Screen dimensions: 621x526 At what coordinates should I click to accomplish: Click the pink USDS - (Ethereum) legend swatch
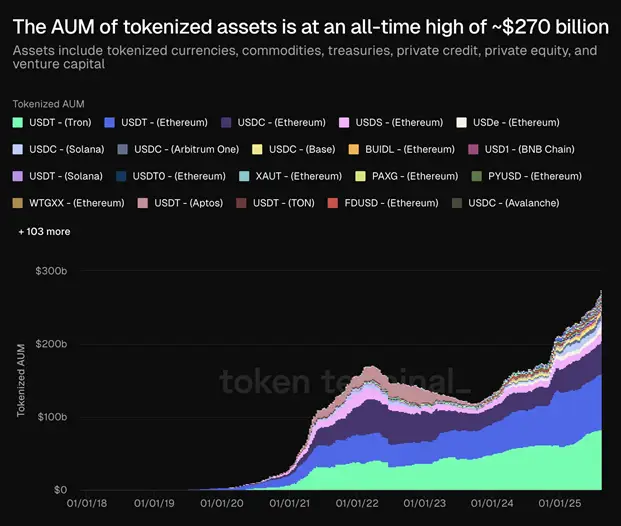[345, 123]
